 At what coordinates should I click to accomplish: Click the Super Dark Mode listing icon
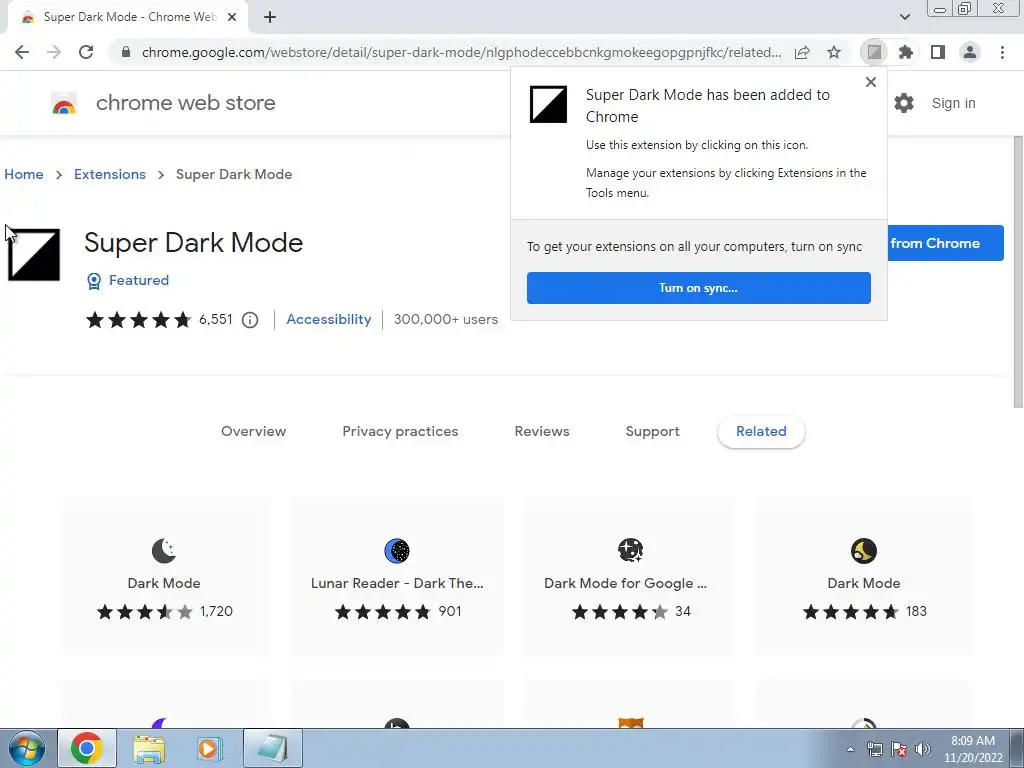[34, 255]
